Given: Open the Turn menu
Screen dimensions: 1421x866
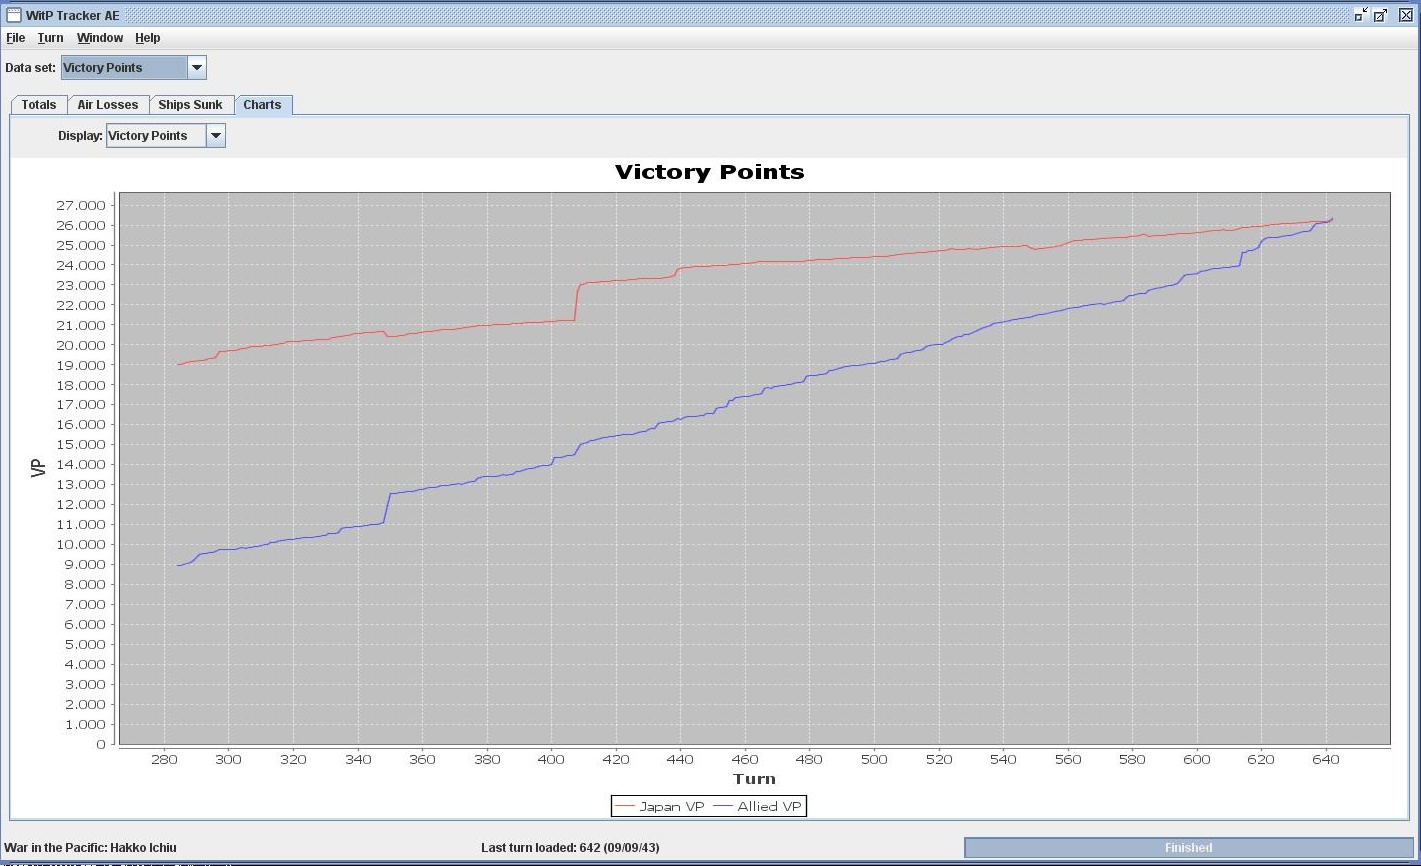Looking at the screenshot, I should tap(50, 38).
